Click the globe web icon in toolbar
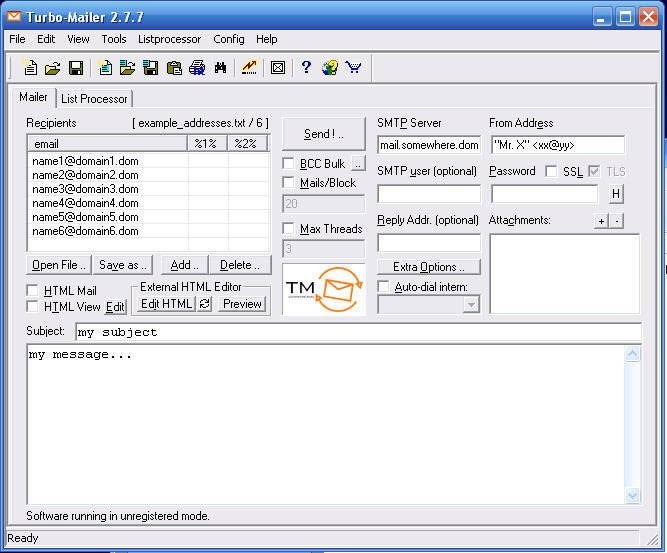The height and width of the screenshot is (553, 667). 329,68
